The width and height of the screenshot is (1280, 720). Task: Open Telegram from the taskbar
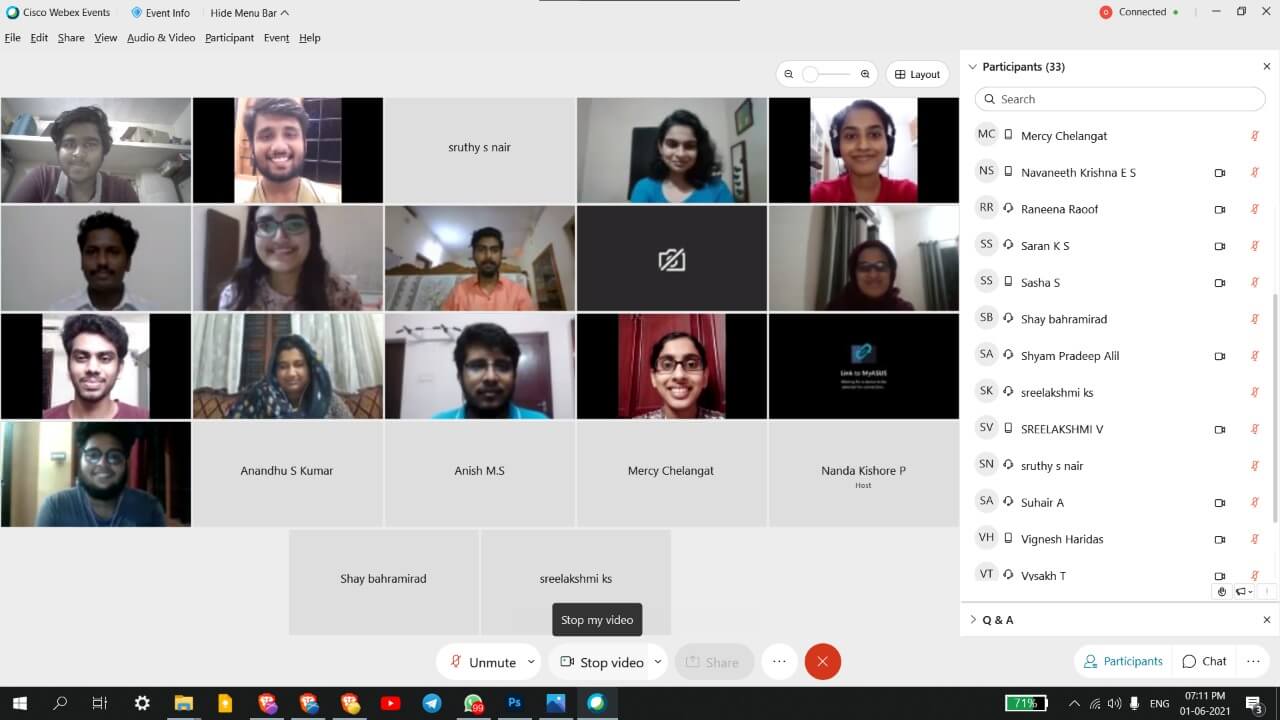click(x=431, y=703)
